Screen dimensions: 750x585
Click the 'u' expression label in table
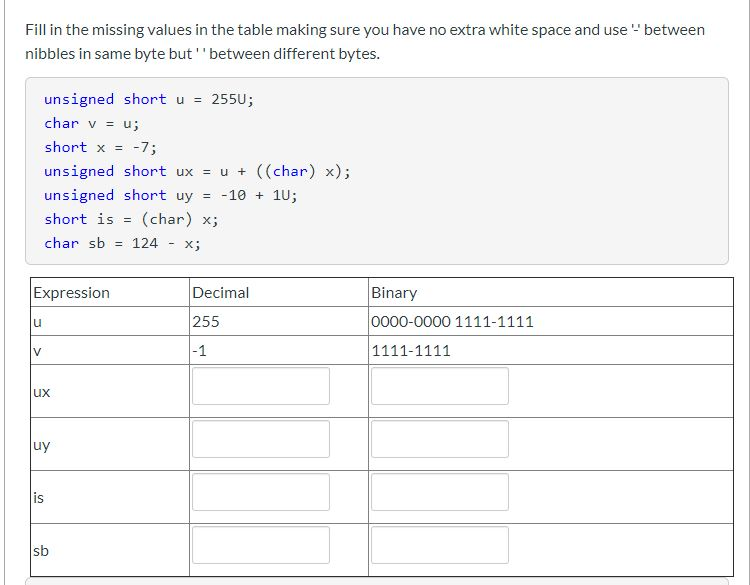[37, 322]
